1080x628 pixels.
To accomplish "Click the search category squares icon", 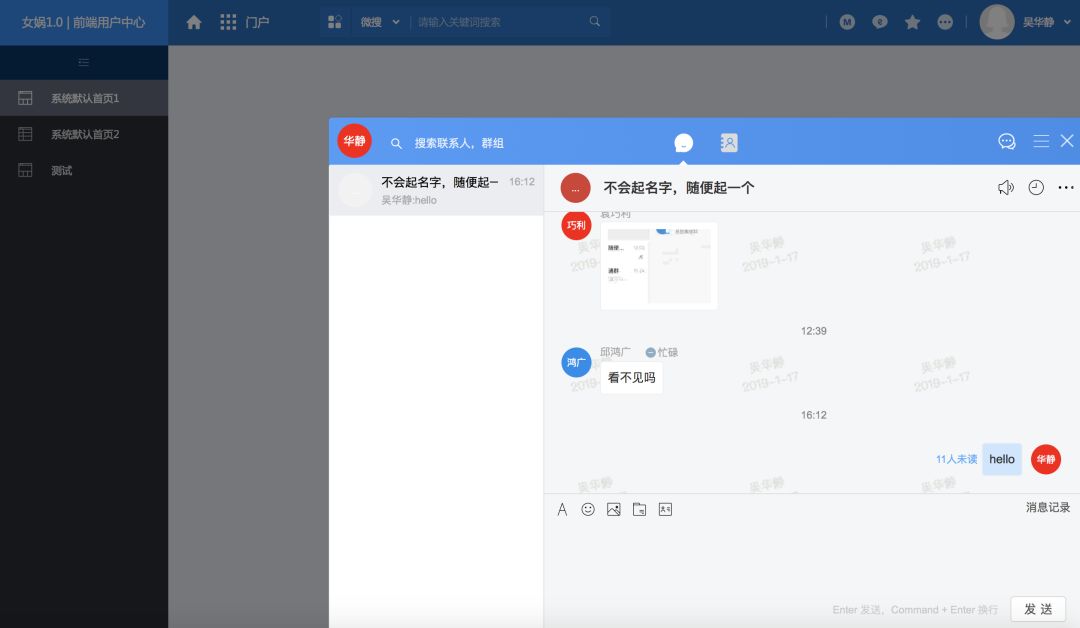I will pyautogui.click(x=335, y=22).
